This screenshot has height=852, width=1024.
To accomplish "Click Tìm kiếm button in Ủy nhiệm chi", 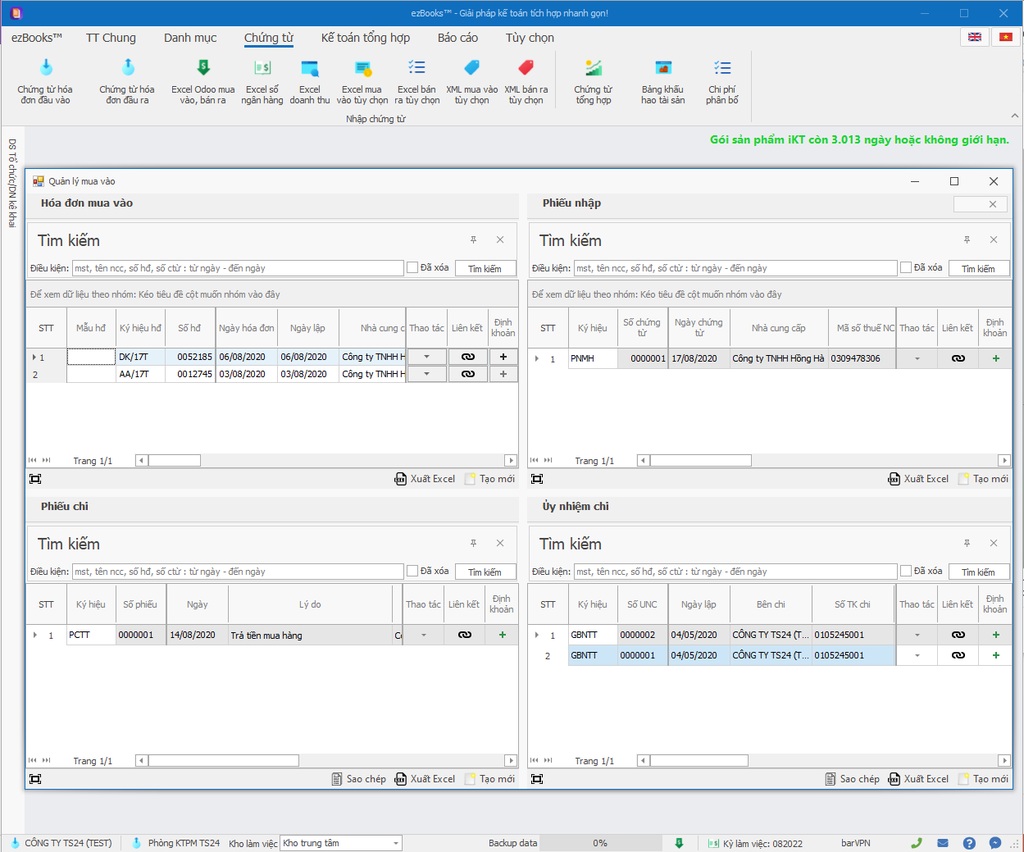I will point(978,572).
